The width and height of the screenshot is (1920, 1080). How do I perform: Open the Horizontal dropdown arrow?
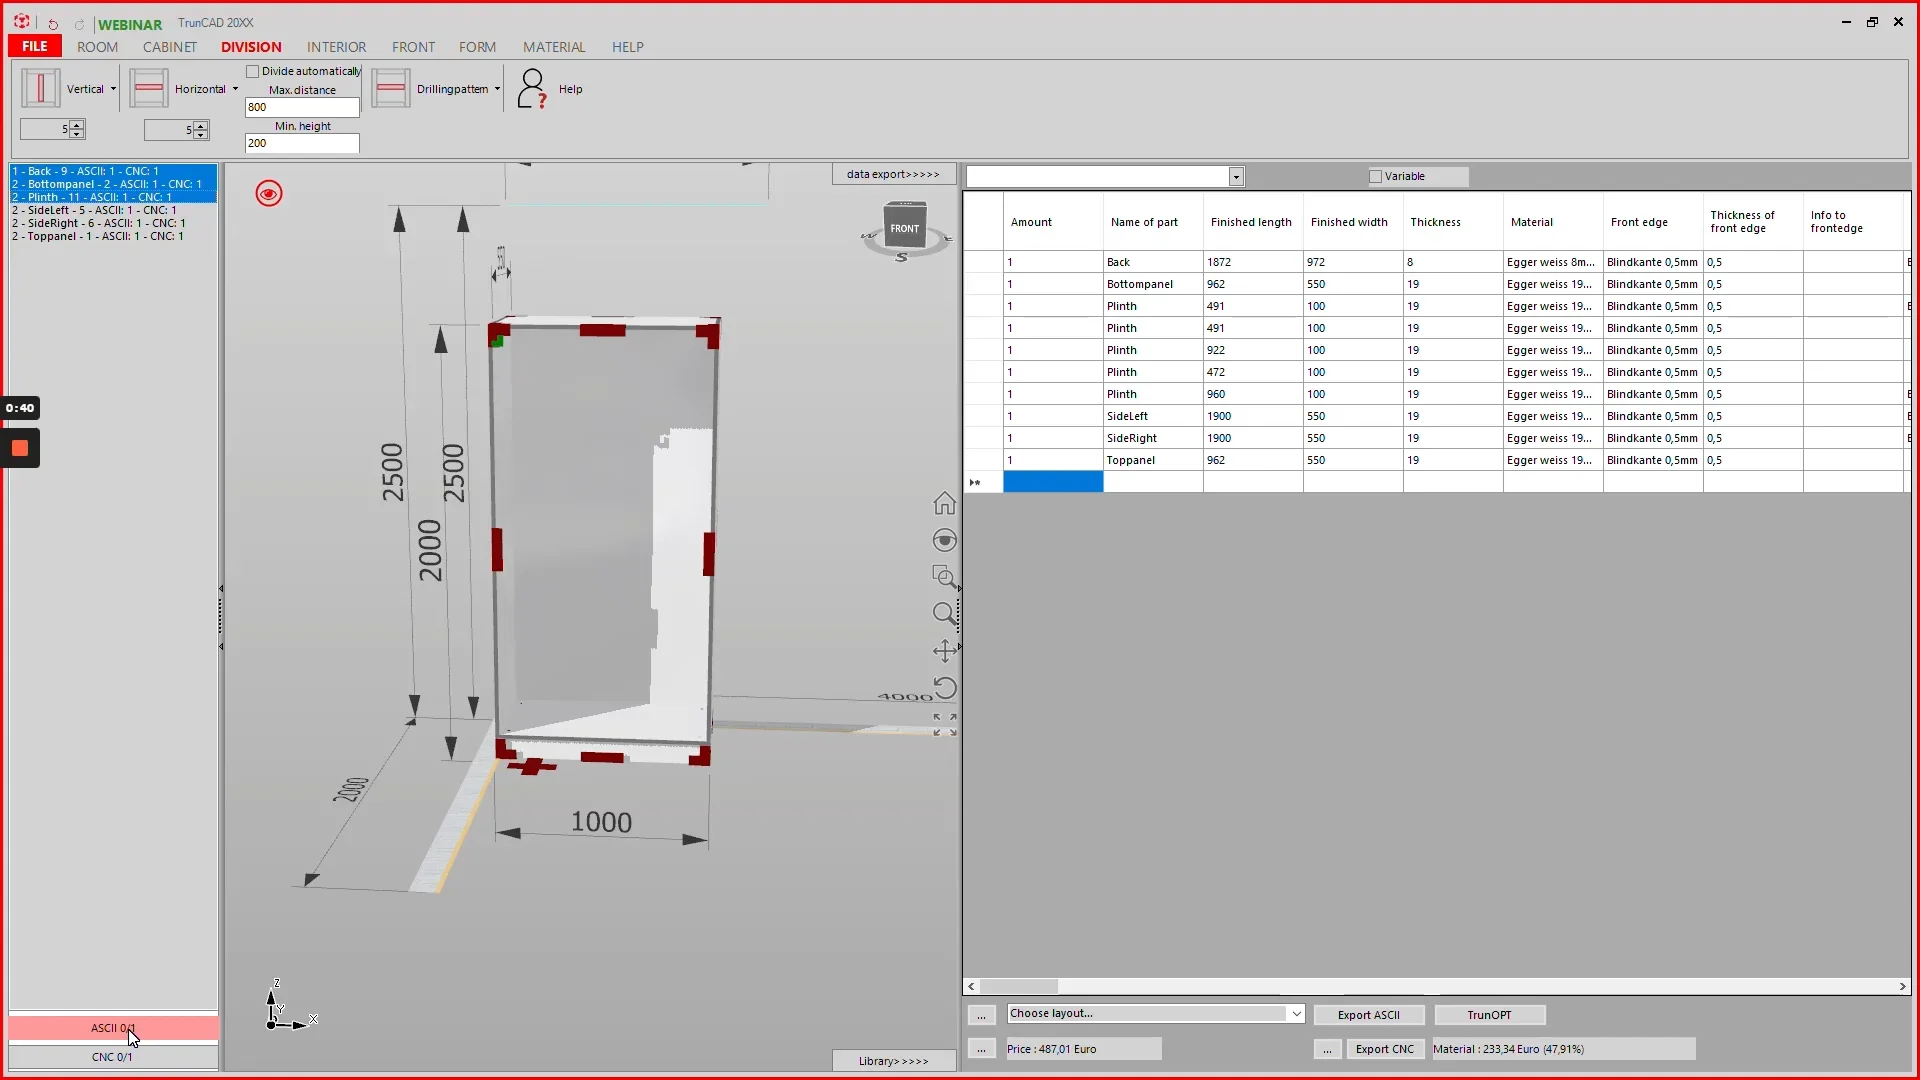click(x=235, y=89)
